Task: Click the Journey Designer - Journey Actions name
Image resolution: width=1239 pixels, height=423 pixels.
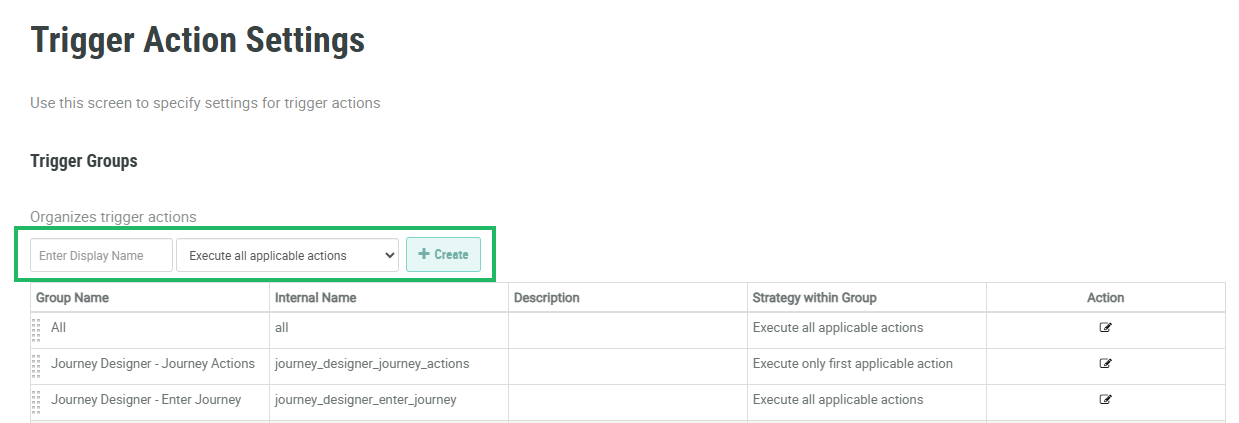Action: (x=153, y=364)
